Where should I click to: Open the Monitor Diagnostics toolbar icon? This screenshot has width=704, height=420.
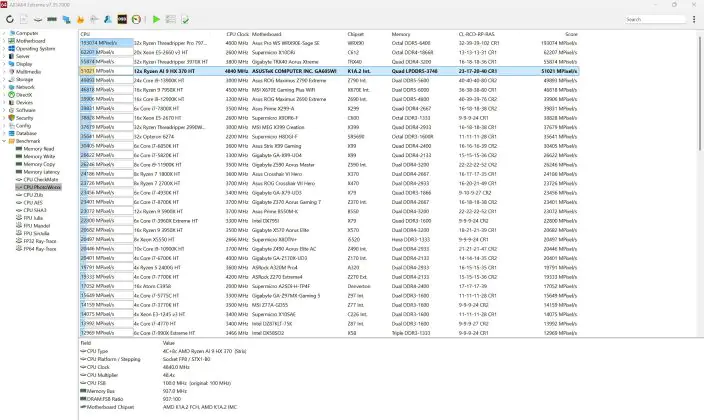pyautogui.click(x=94, y=19)
